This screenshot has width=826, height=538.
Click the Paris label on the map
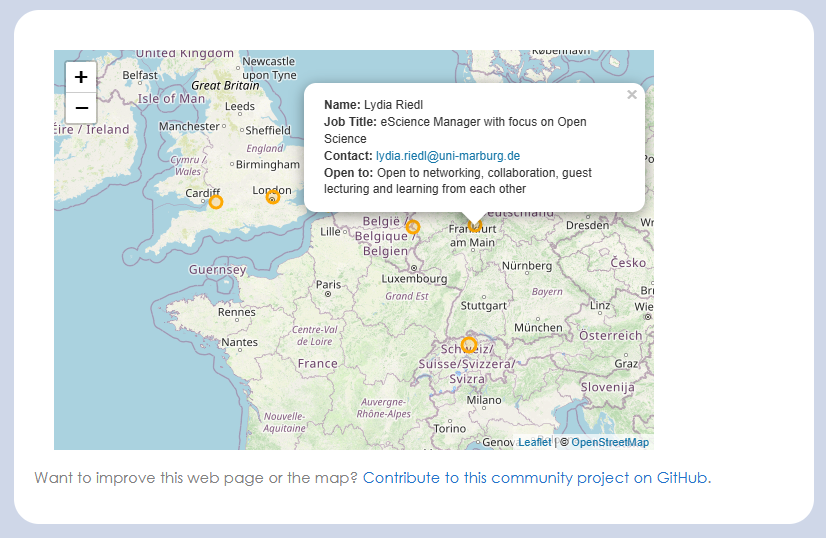point(328,285)
